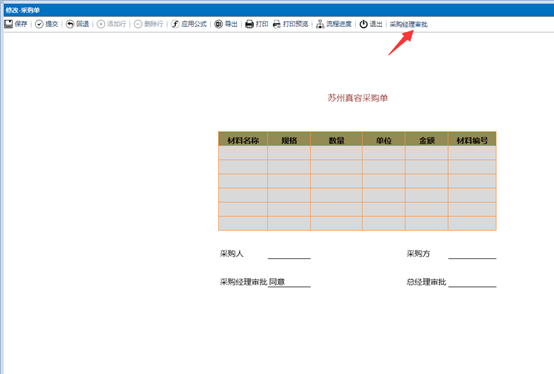View 流程进度 (workflow progress) via its icon
Image resolution: width=554 pixels, height=374 pixels.
pos(320,24)
